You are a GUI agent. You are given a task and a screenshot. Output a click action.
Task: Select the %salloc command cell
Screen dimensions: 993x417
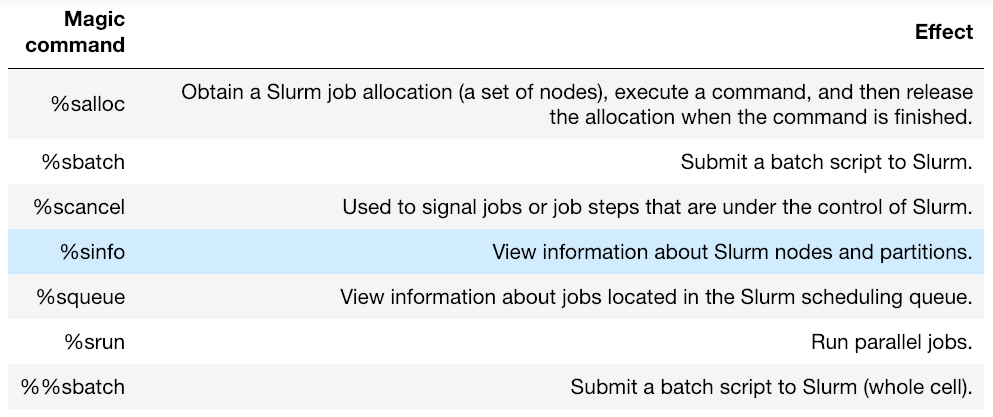click(88, 104)
